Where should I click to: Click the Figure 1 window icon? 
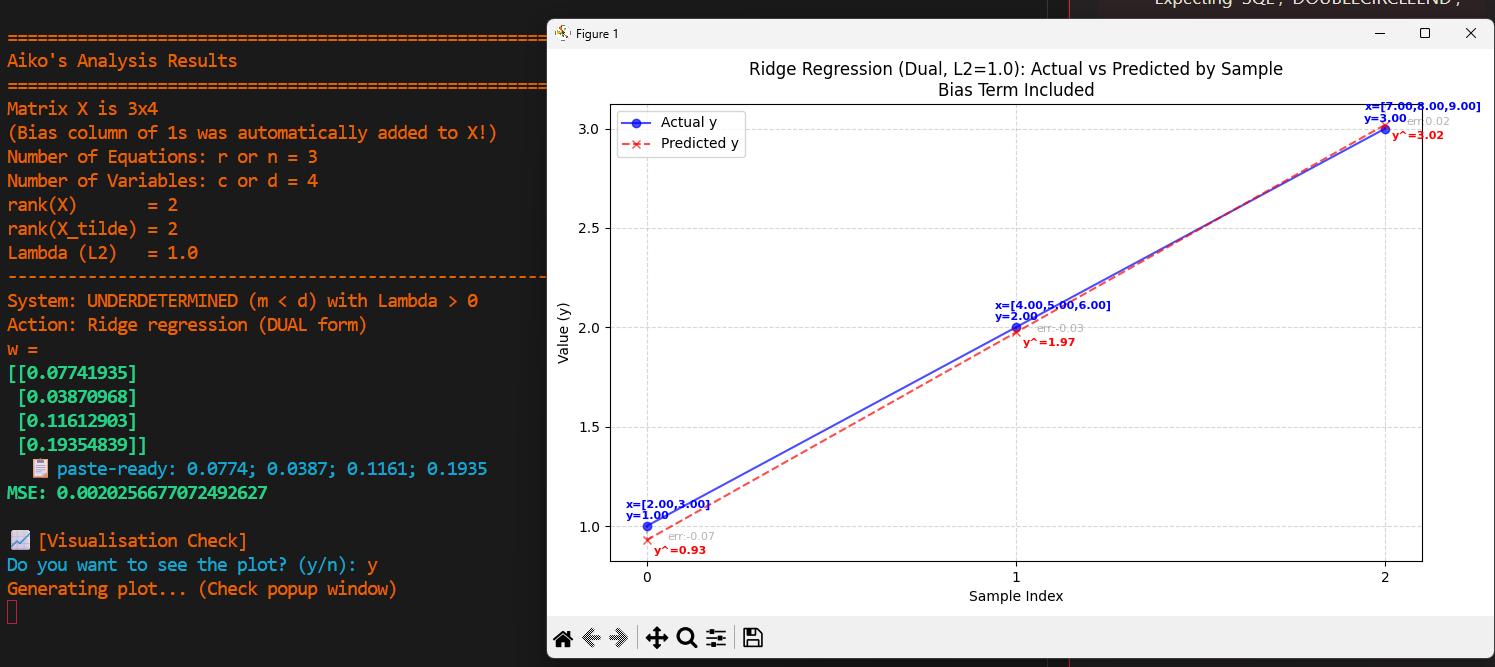563,33
